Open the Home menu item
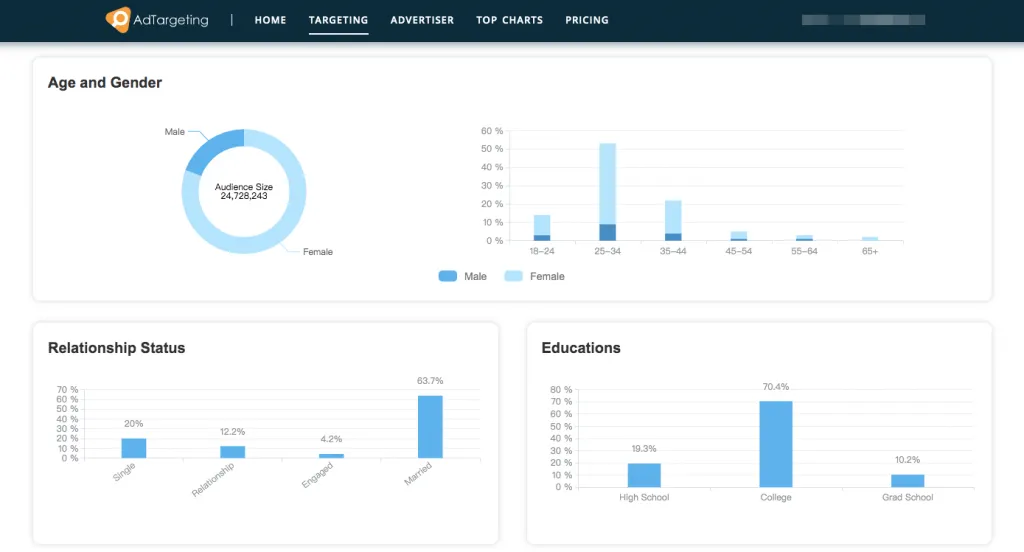This screenshot has width=1024, height=552. coord(270,20)
